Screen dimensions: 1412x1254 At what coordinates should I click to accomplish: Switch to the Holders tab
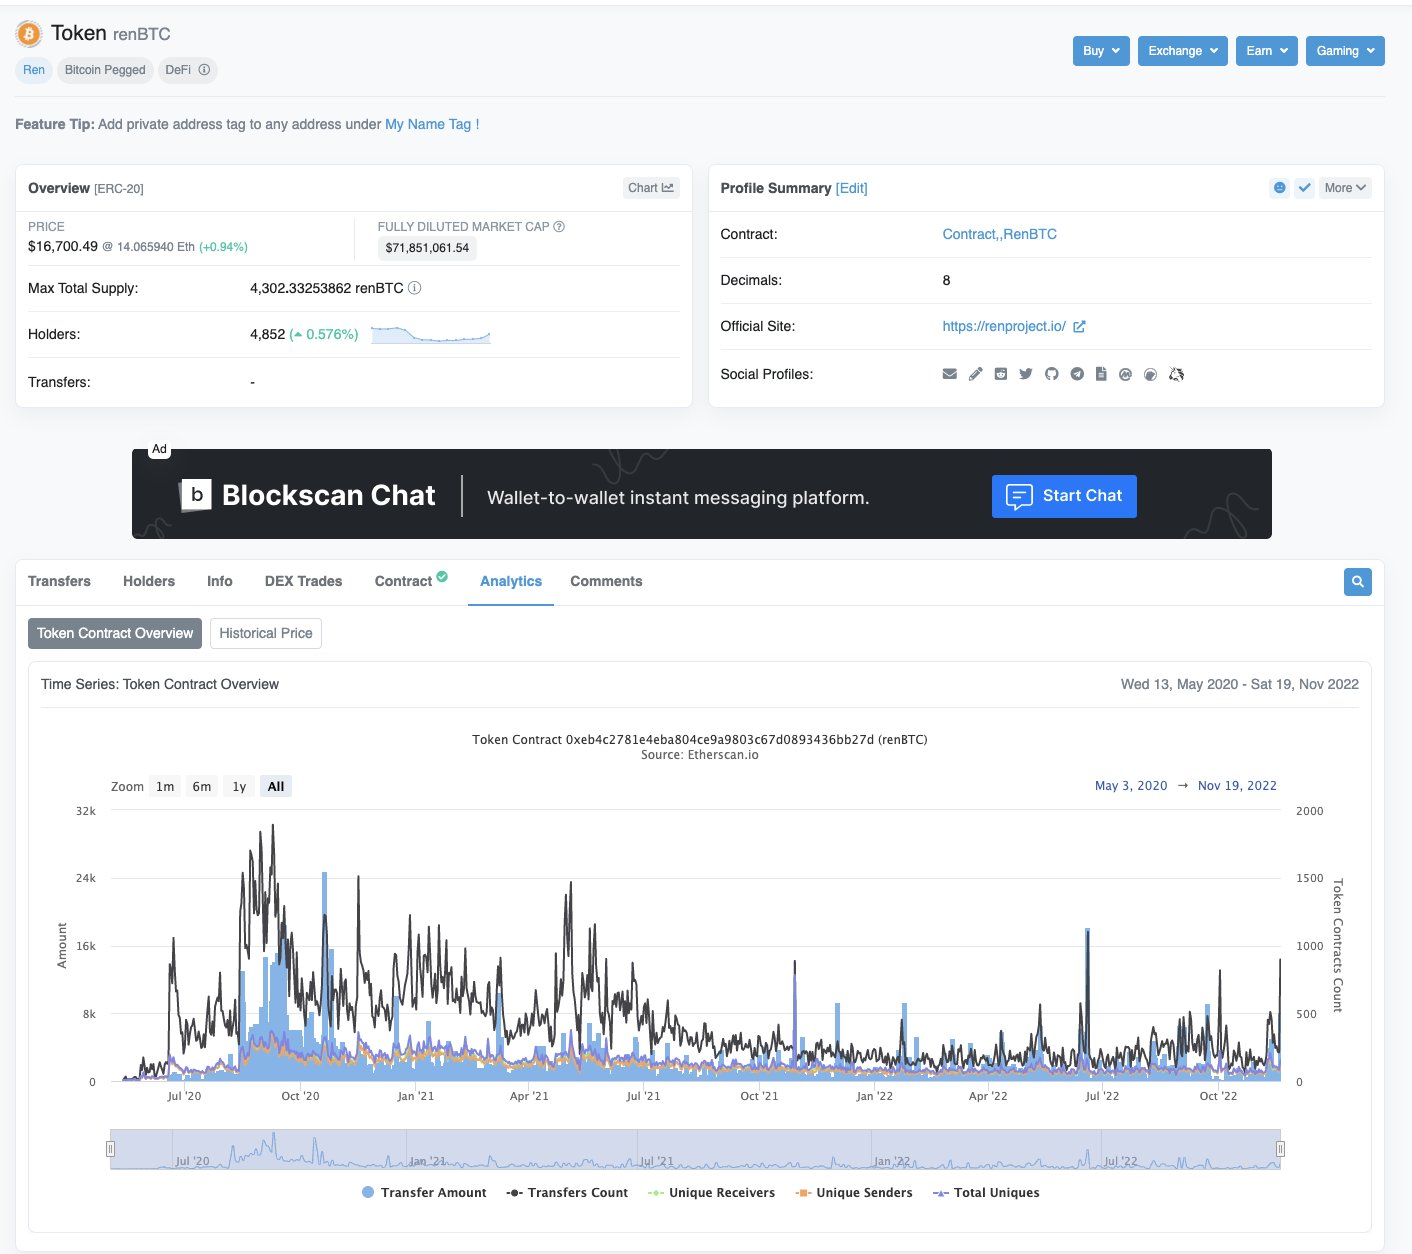pos(149,581)
